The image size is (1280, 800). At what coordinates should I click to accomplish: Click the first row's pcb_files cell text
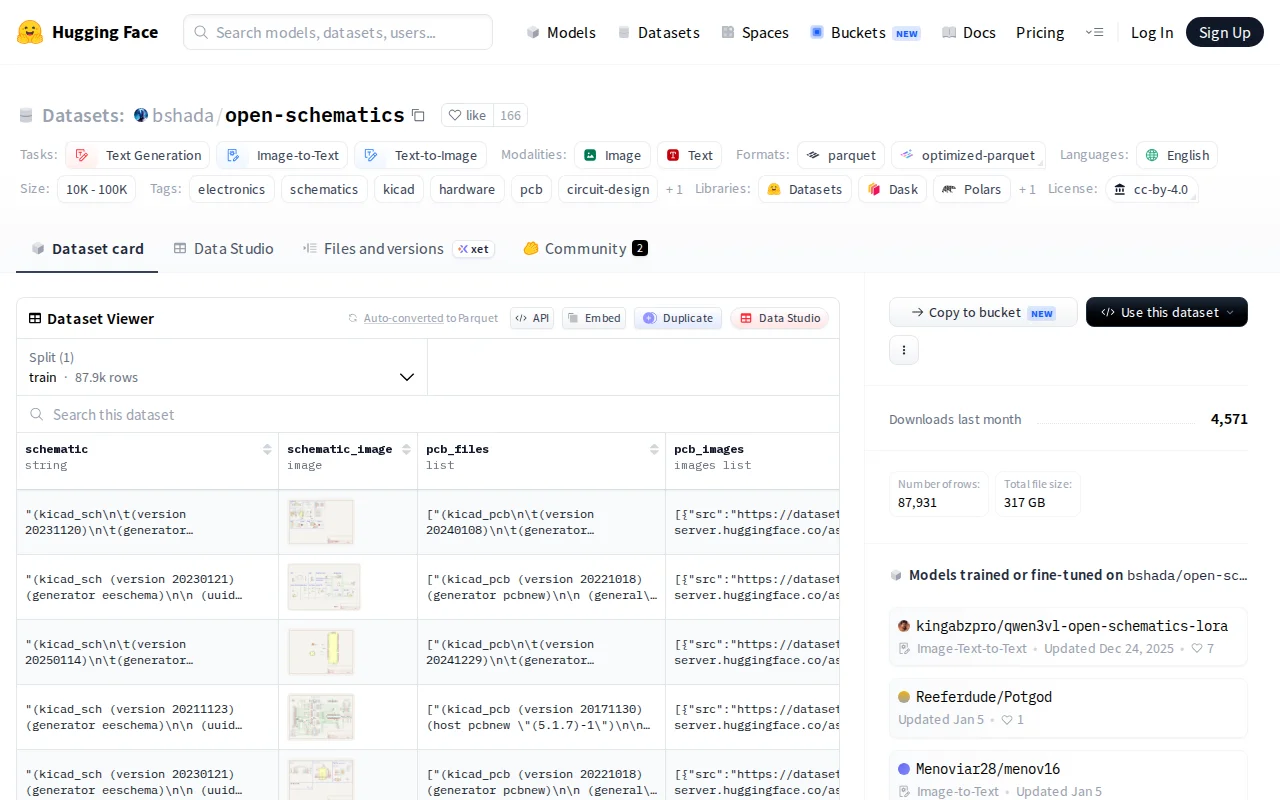[510, 522]
